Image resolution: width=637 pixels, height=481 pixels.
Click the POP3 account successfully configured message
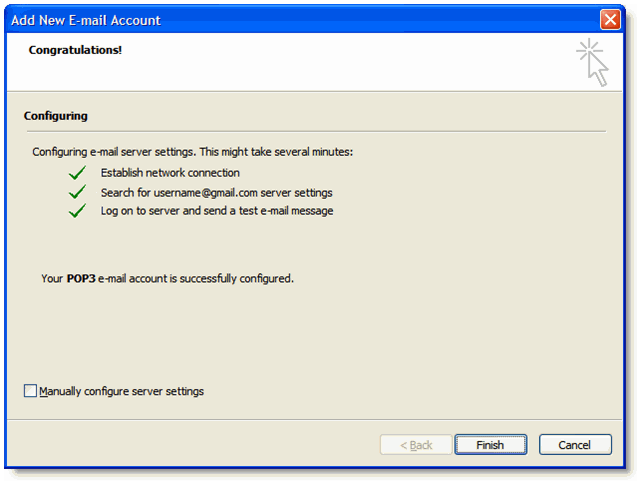click(167, 279)
